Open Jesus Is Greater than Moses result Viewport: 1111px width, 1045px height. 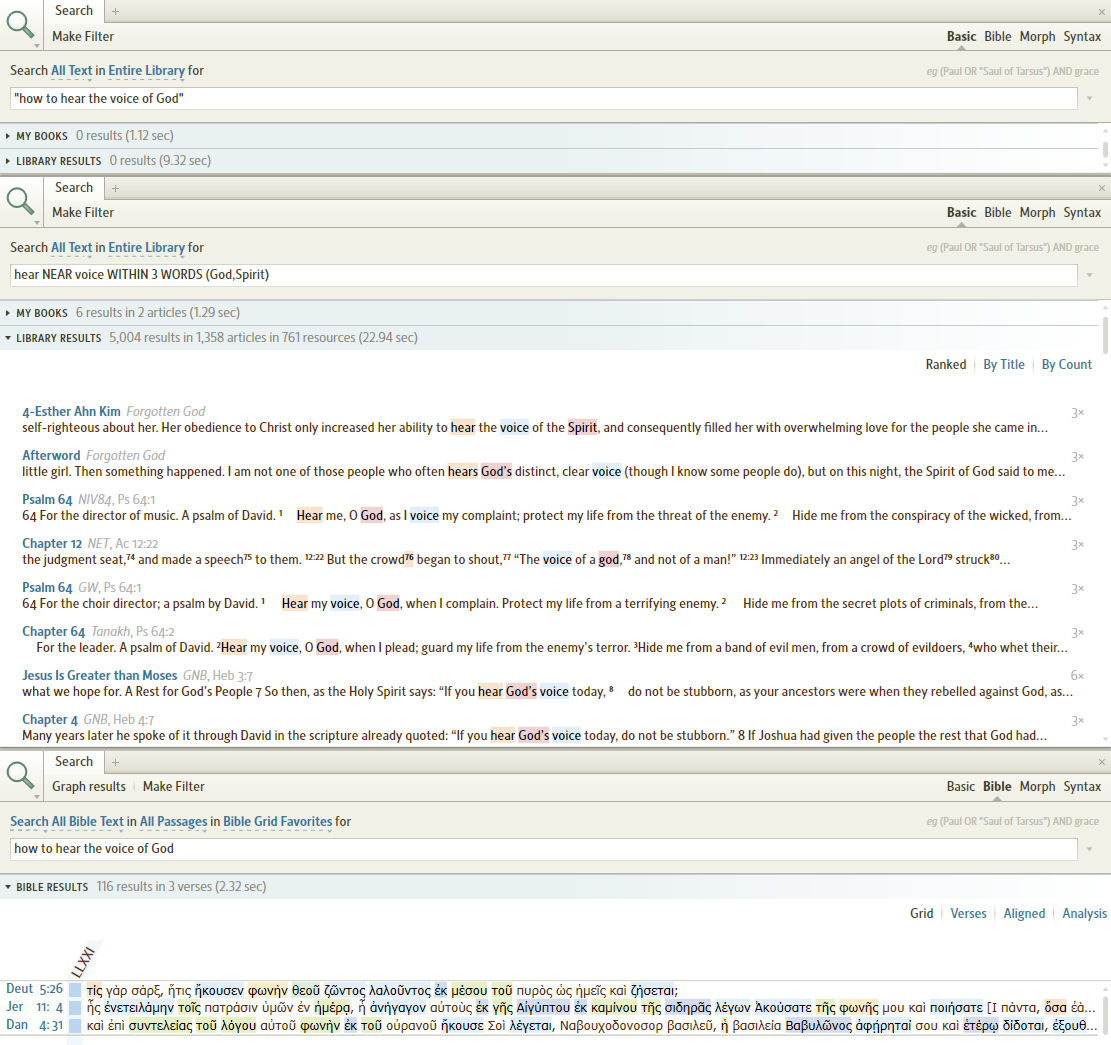(x=99, y=675)
